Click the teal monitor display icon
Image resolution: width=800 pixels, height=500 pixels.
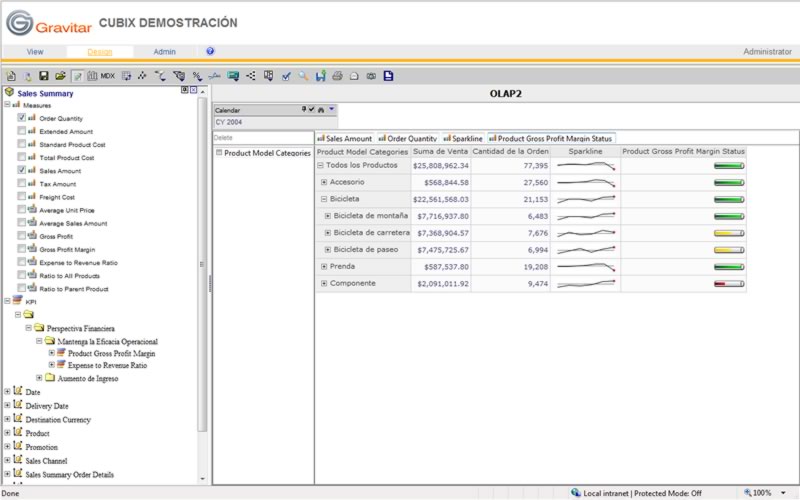tap(233, 76)
